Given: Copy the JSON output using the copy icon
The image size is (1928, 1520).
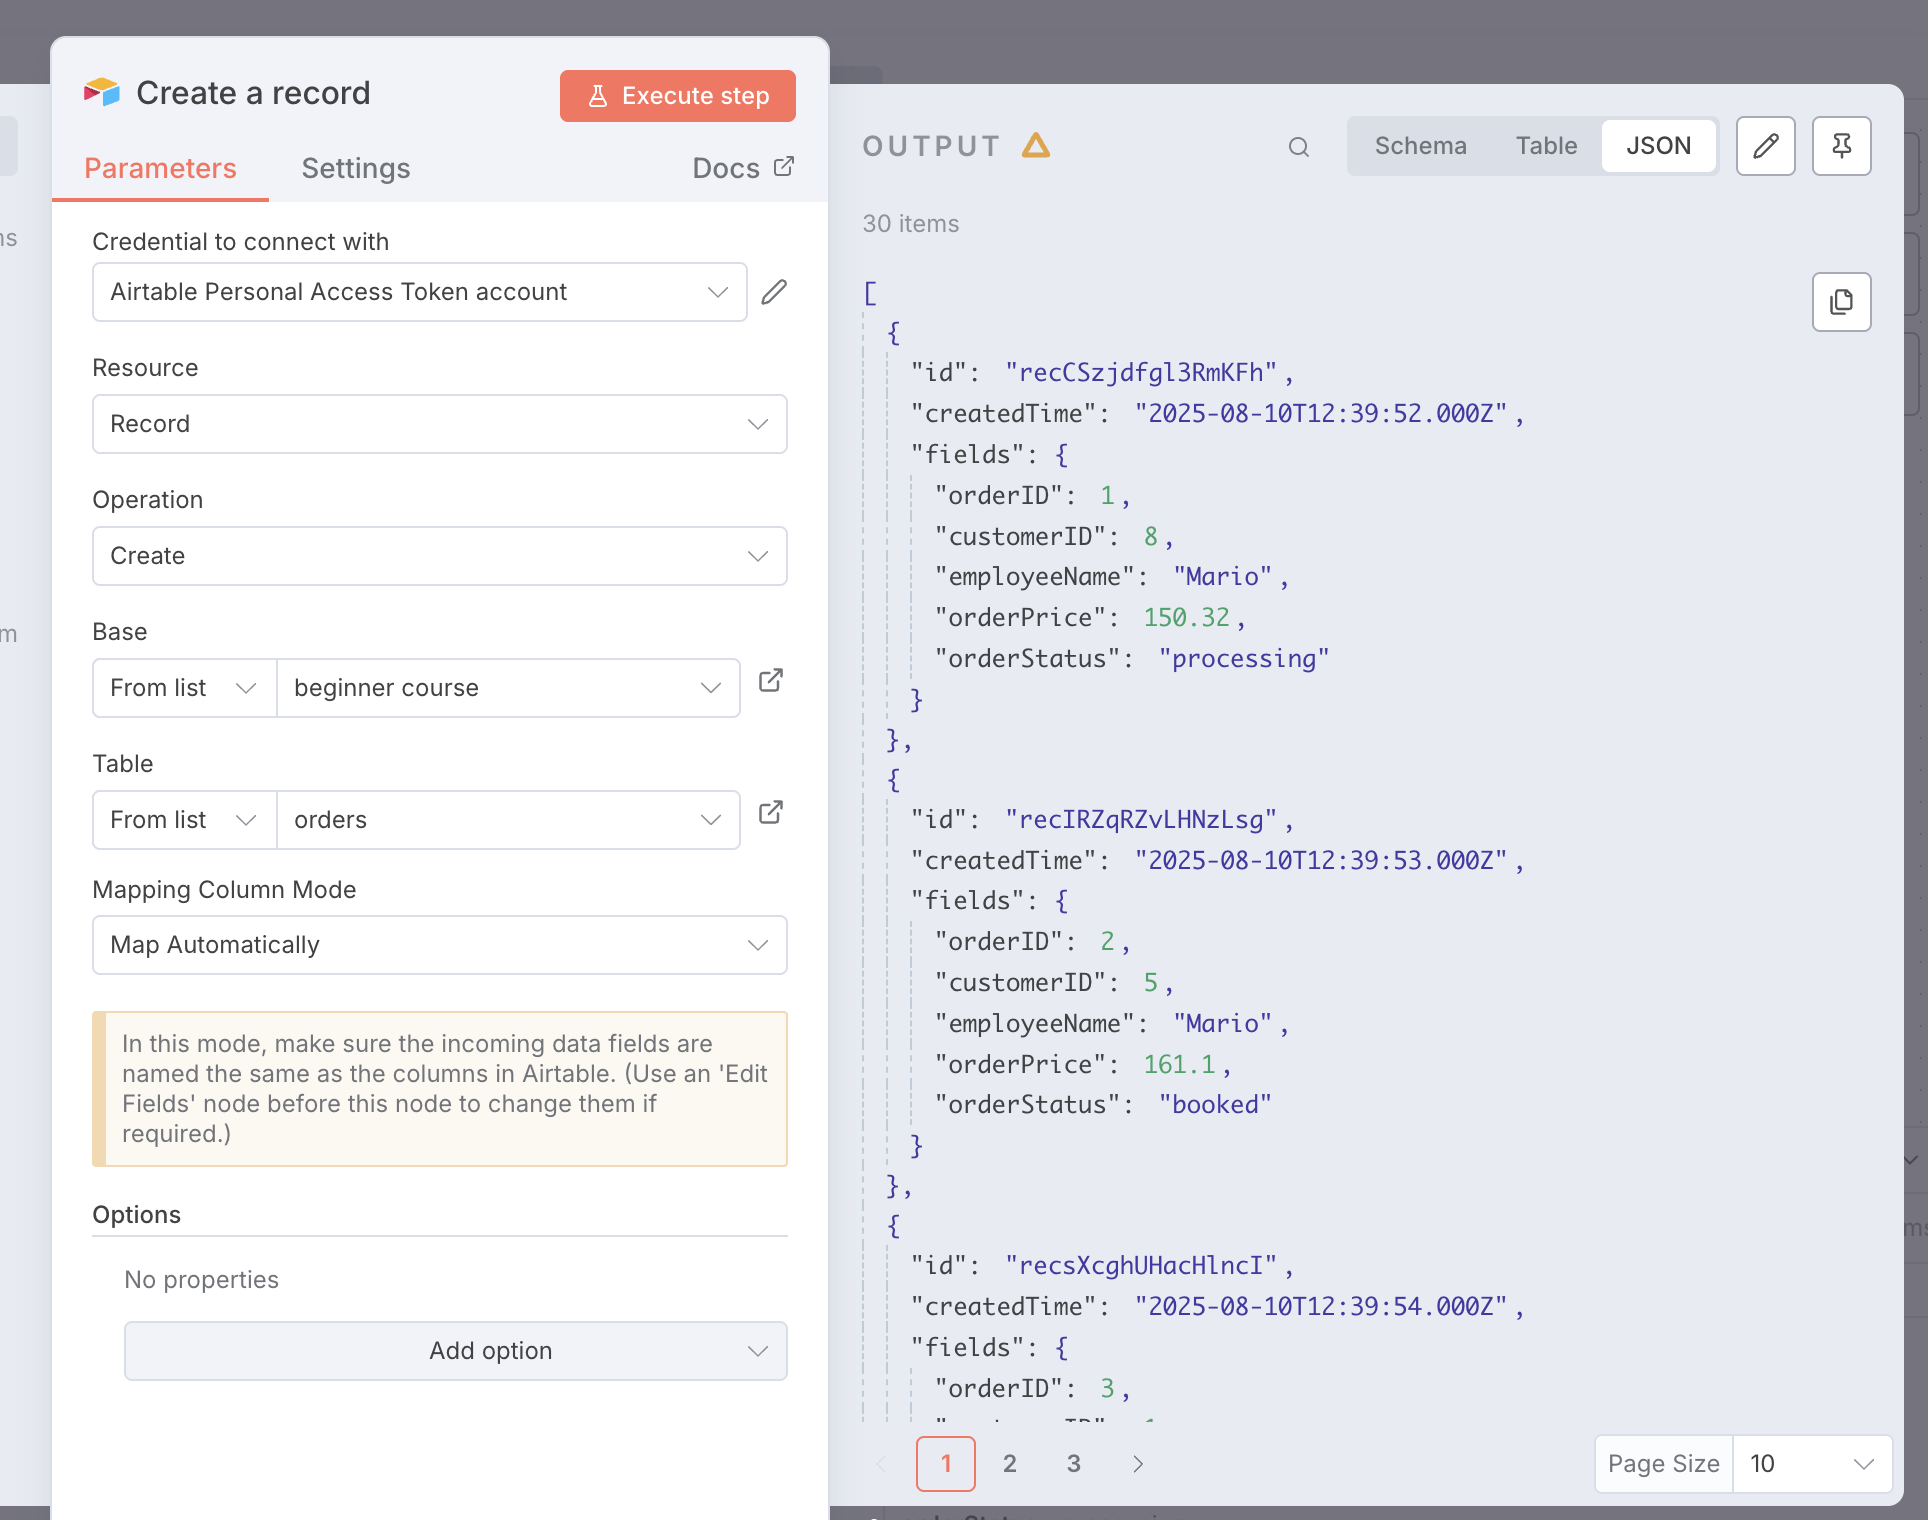Looking at the screenshot, I should 1842,302.
